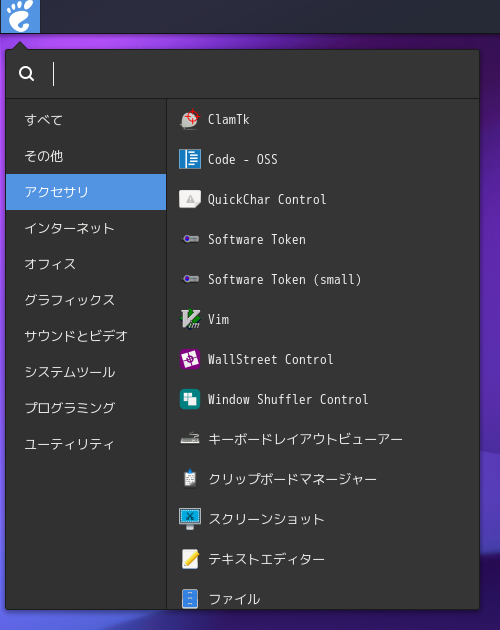500x630 pixels.
Task: Focus the application search field
Action: point(242,74)
